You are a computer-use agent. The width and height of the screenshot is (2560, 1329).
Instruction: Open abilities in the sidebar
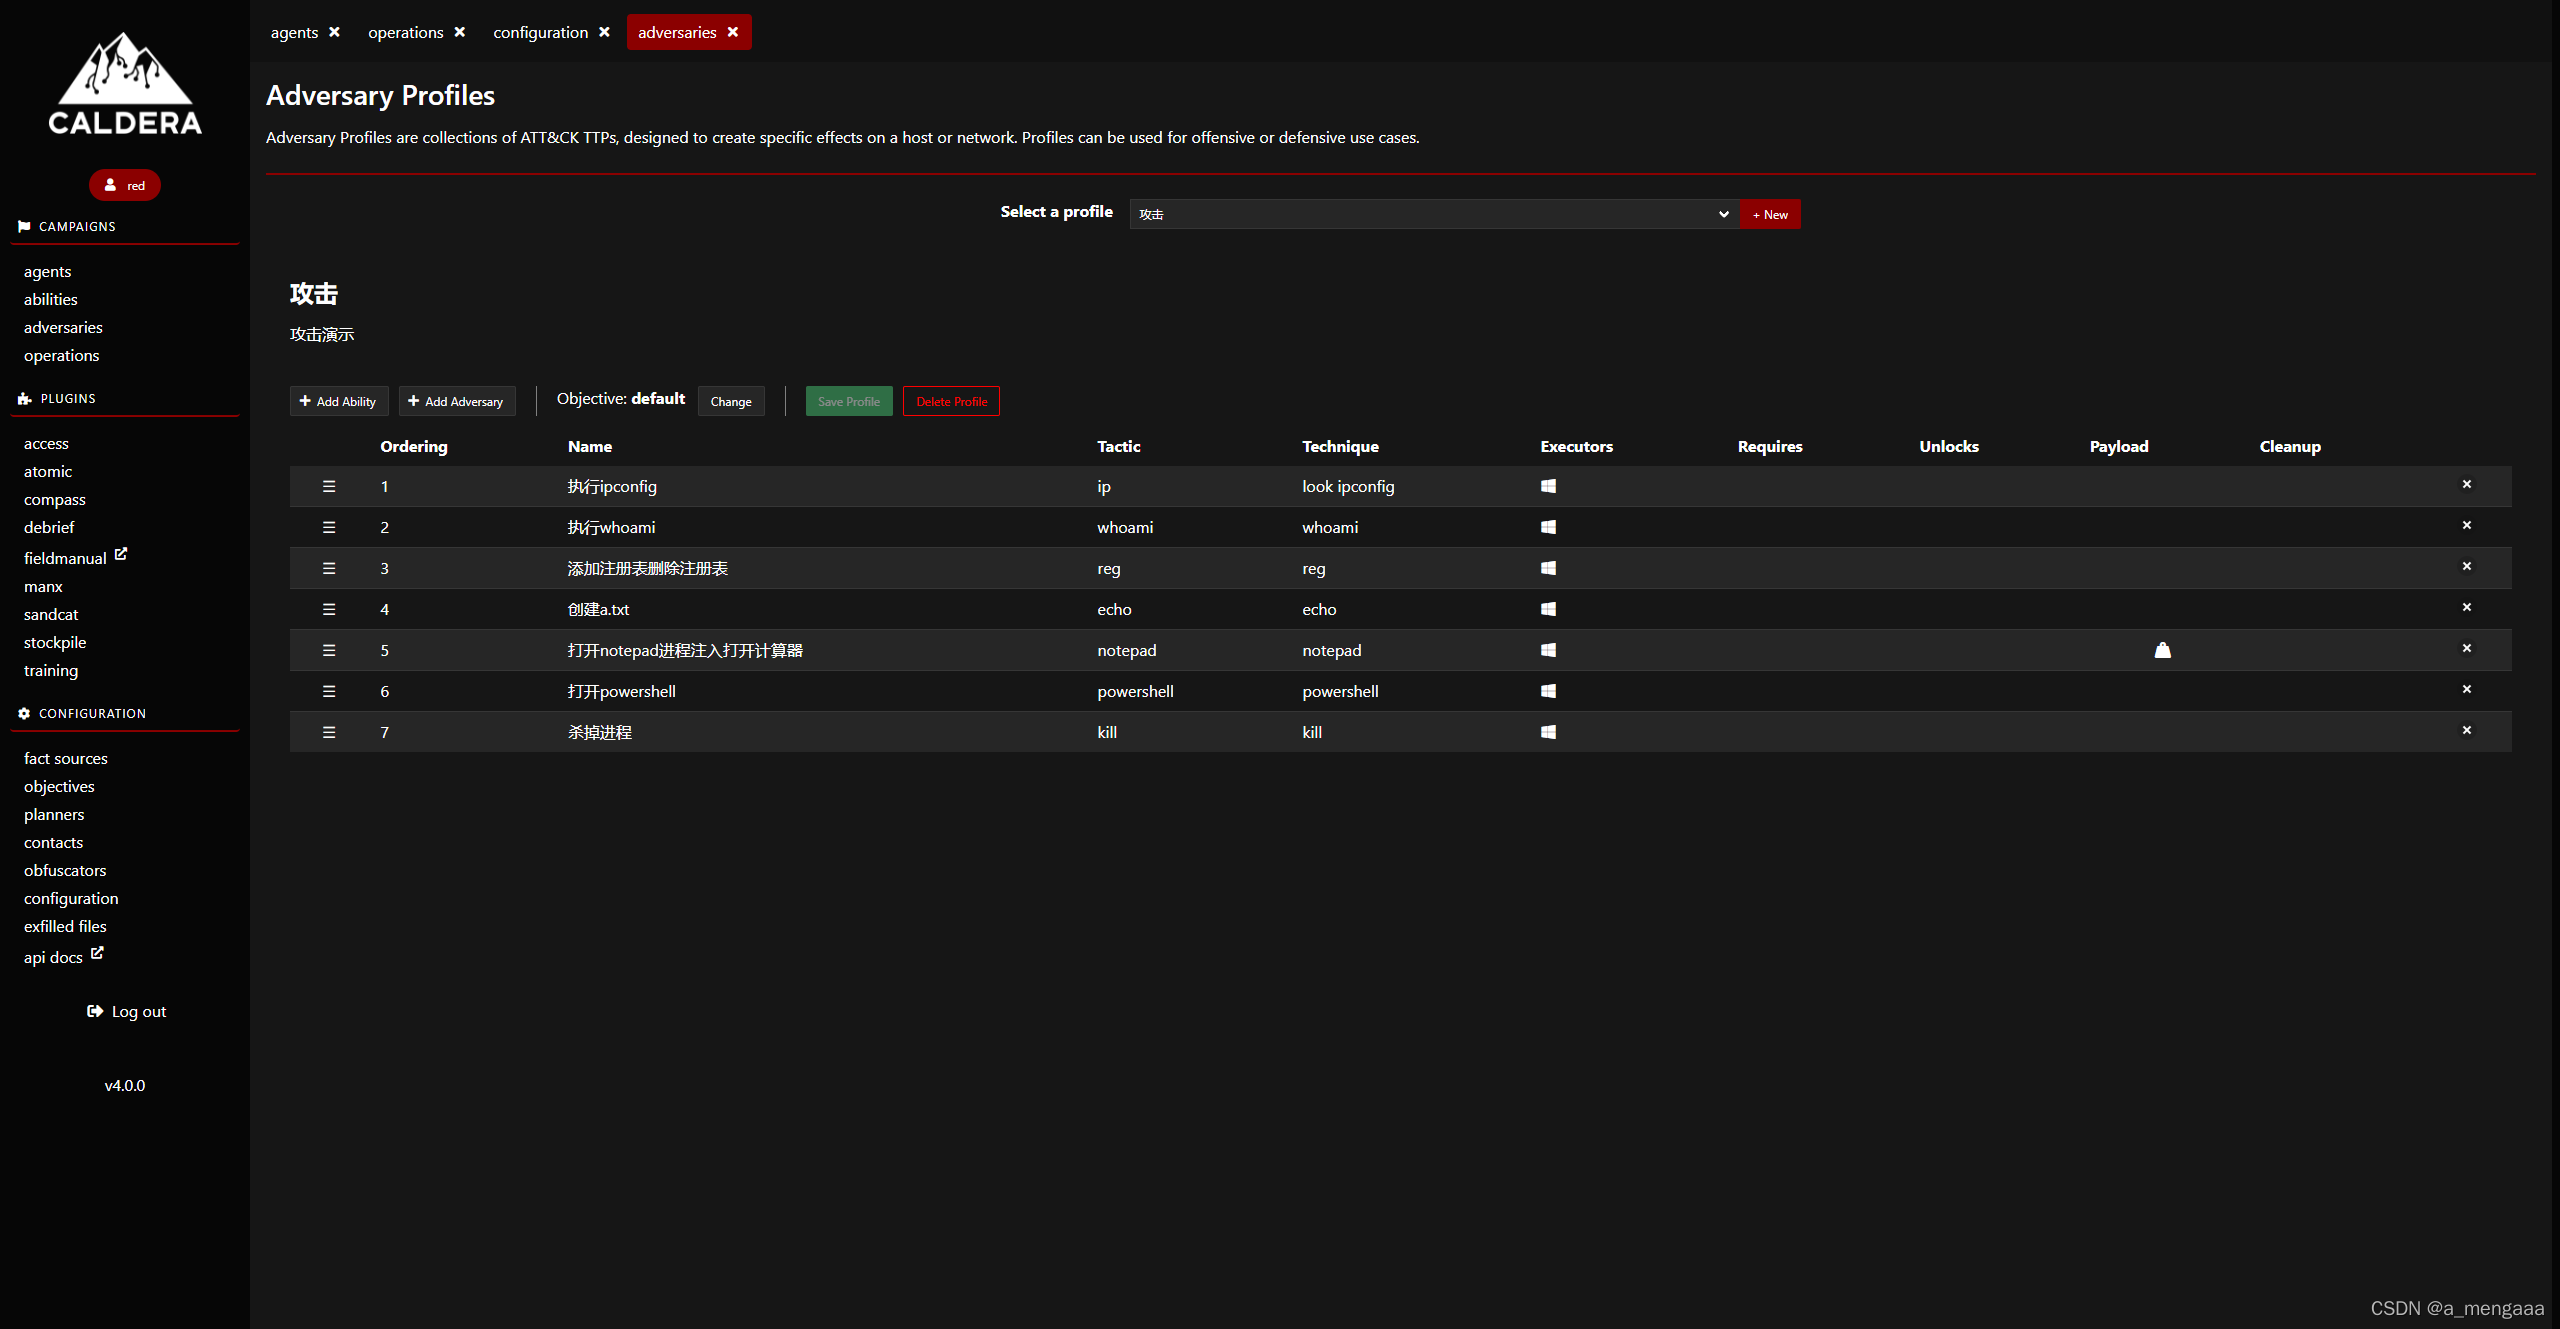[x=51, y=299]
